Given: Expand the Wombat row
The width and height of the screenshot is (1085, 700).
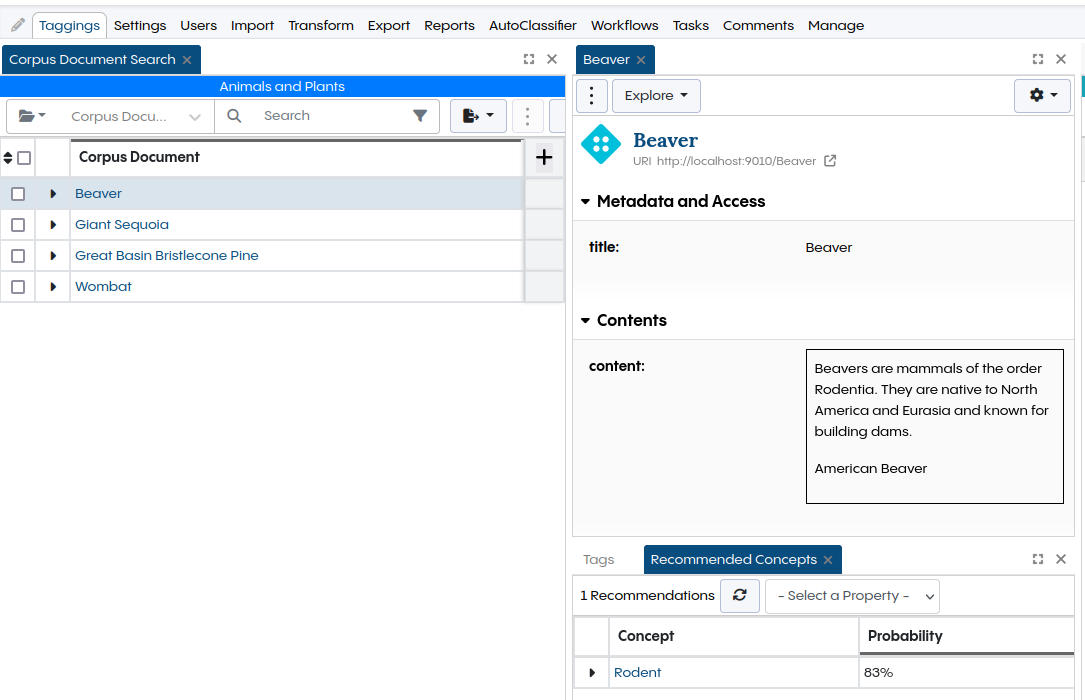Looking at the screenshot, I should (53, 287).
